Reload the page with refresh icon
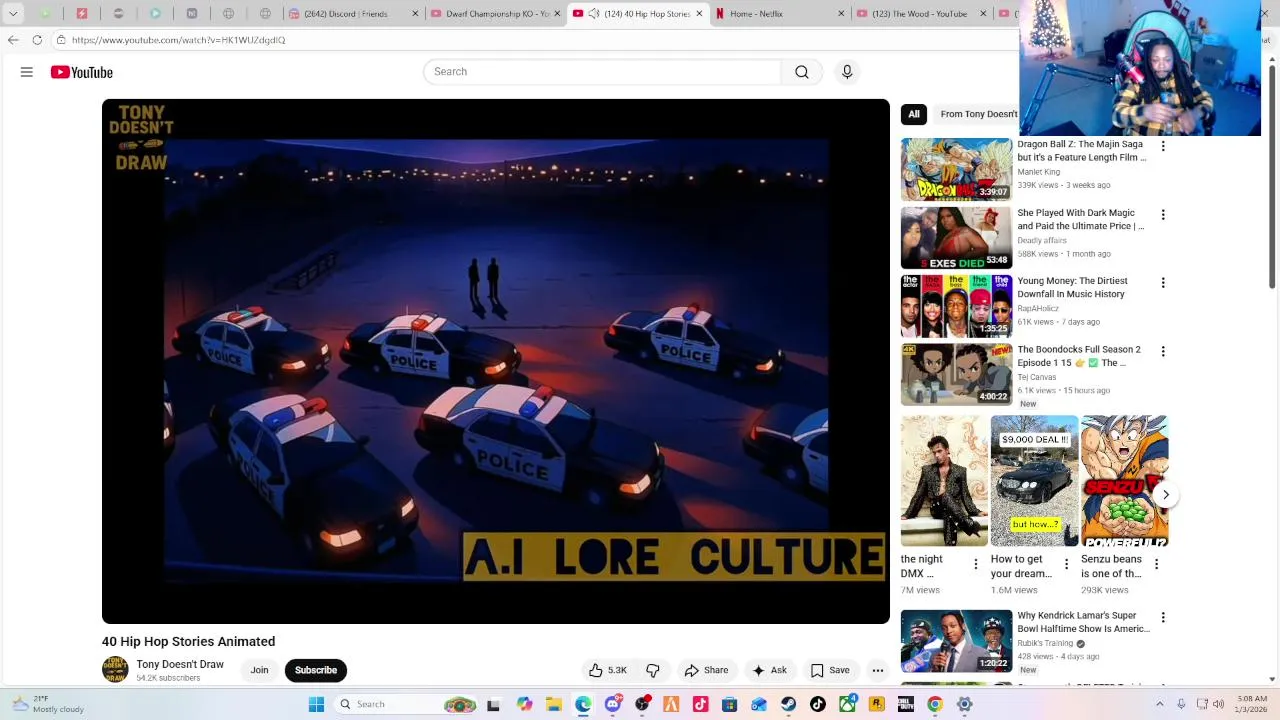This screenshot has width=1280, height=720. point(37,40)
